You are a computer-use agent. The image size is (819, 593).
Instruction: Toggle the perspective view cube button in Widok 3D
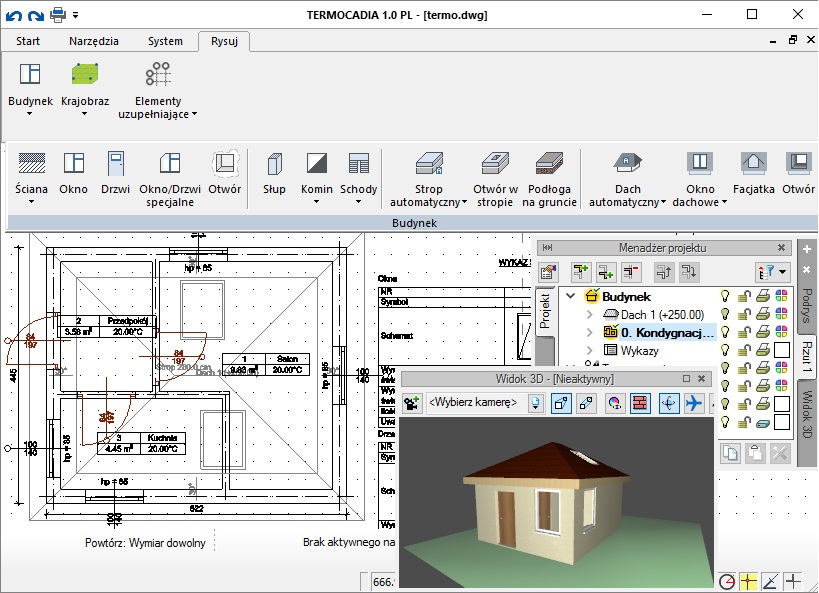561,403
